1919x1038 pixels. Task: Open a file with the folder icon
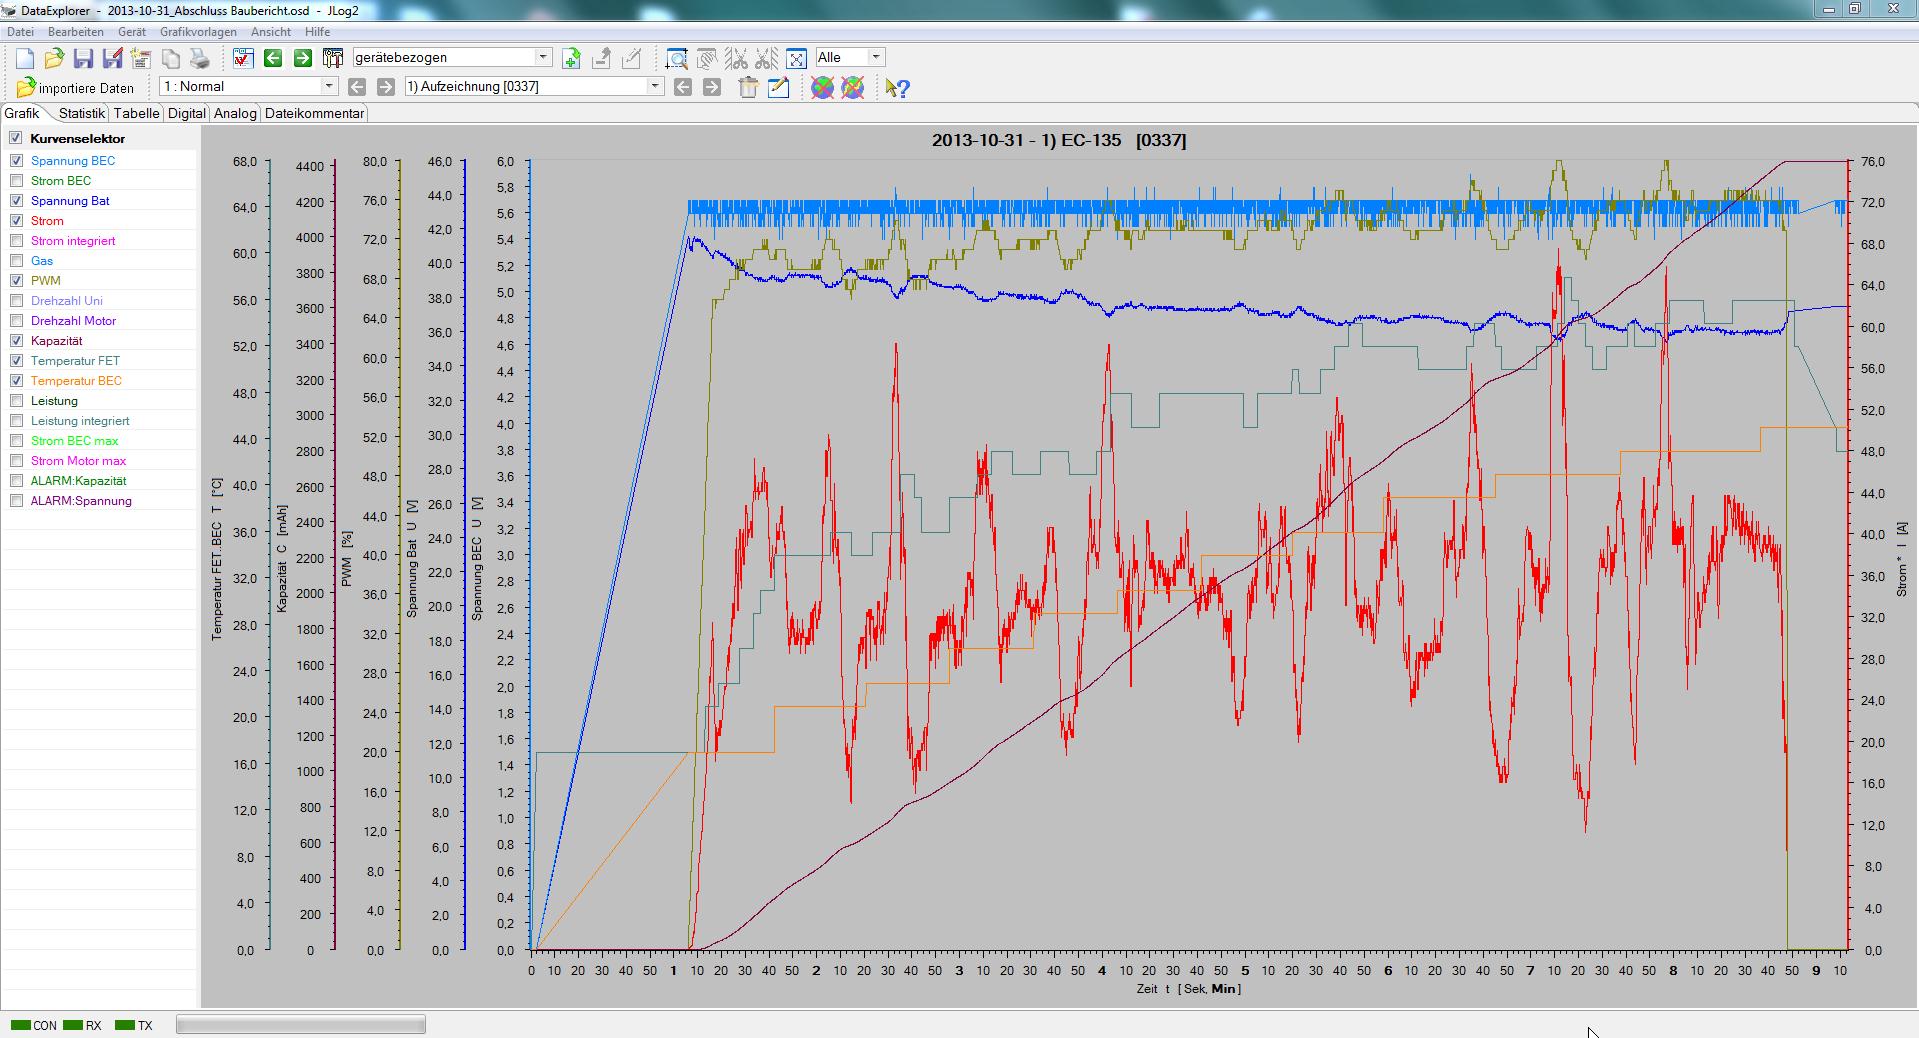click(54, 58)
